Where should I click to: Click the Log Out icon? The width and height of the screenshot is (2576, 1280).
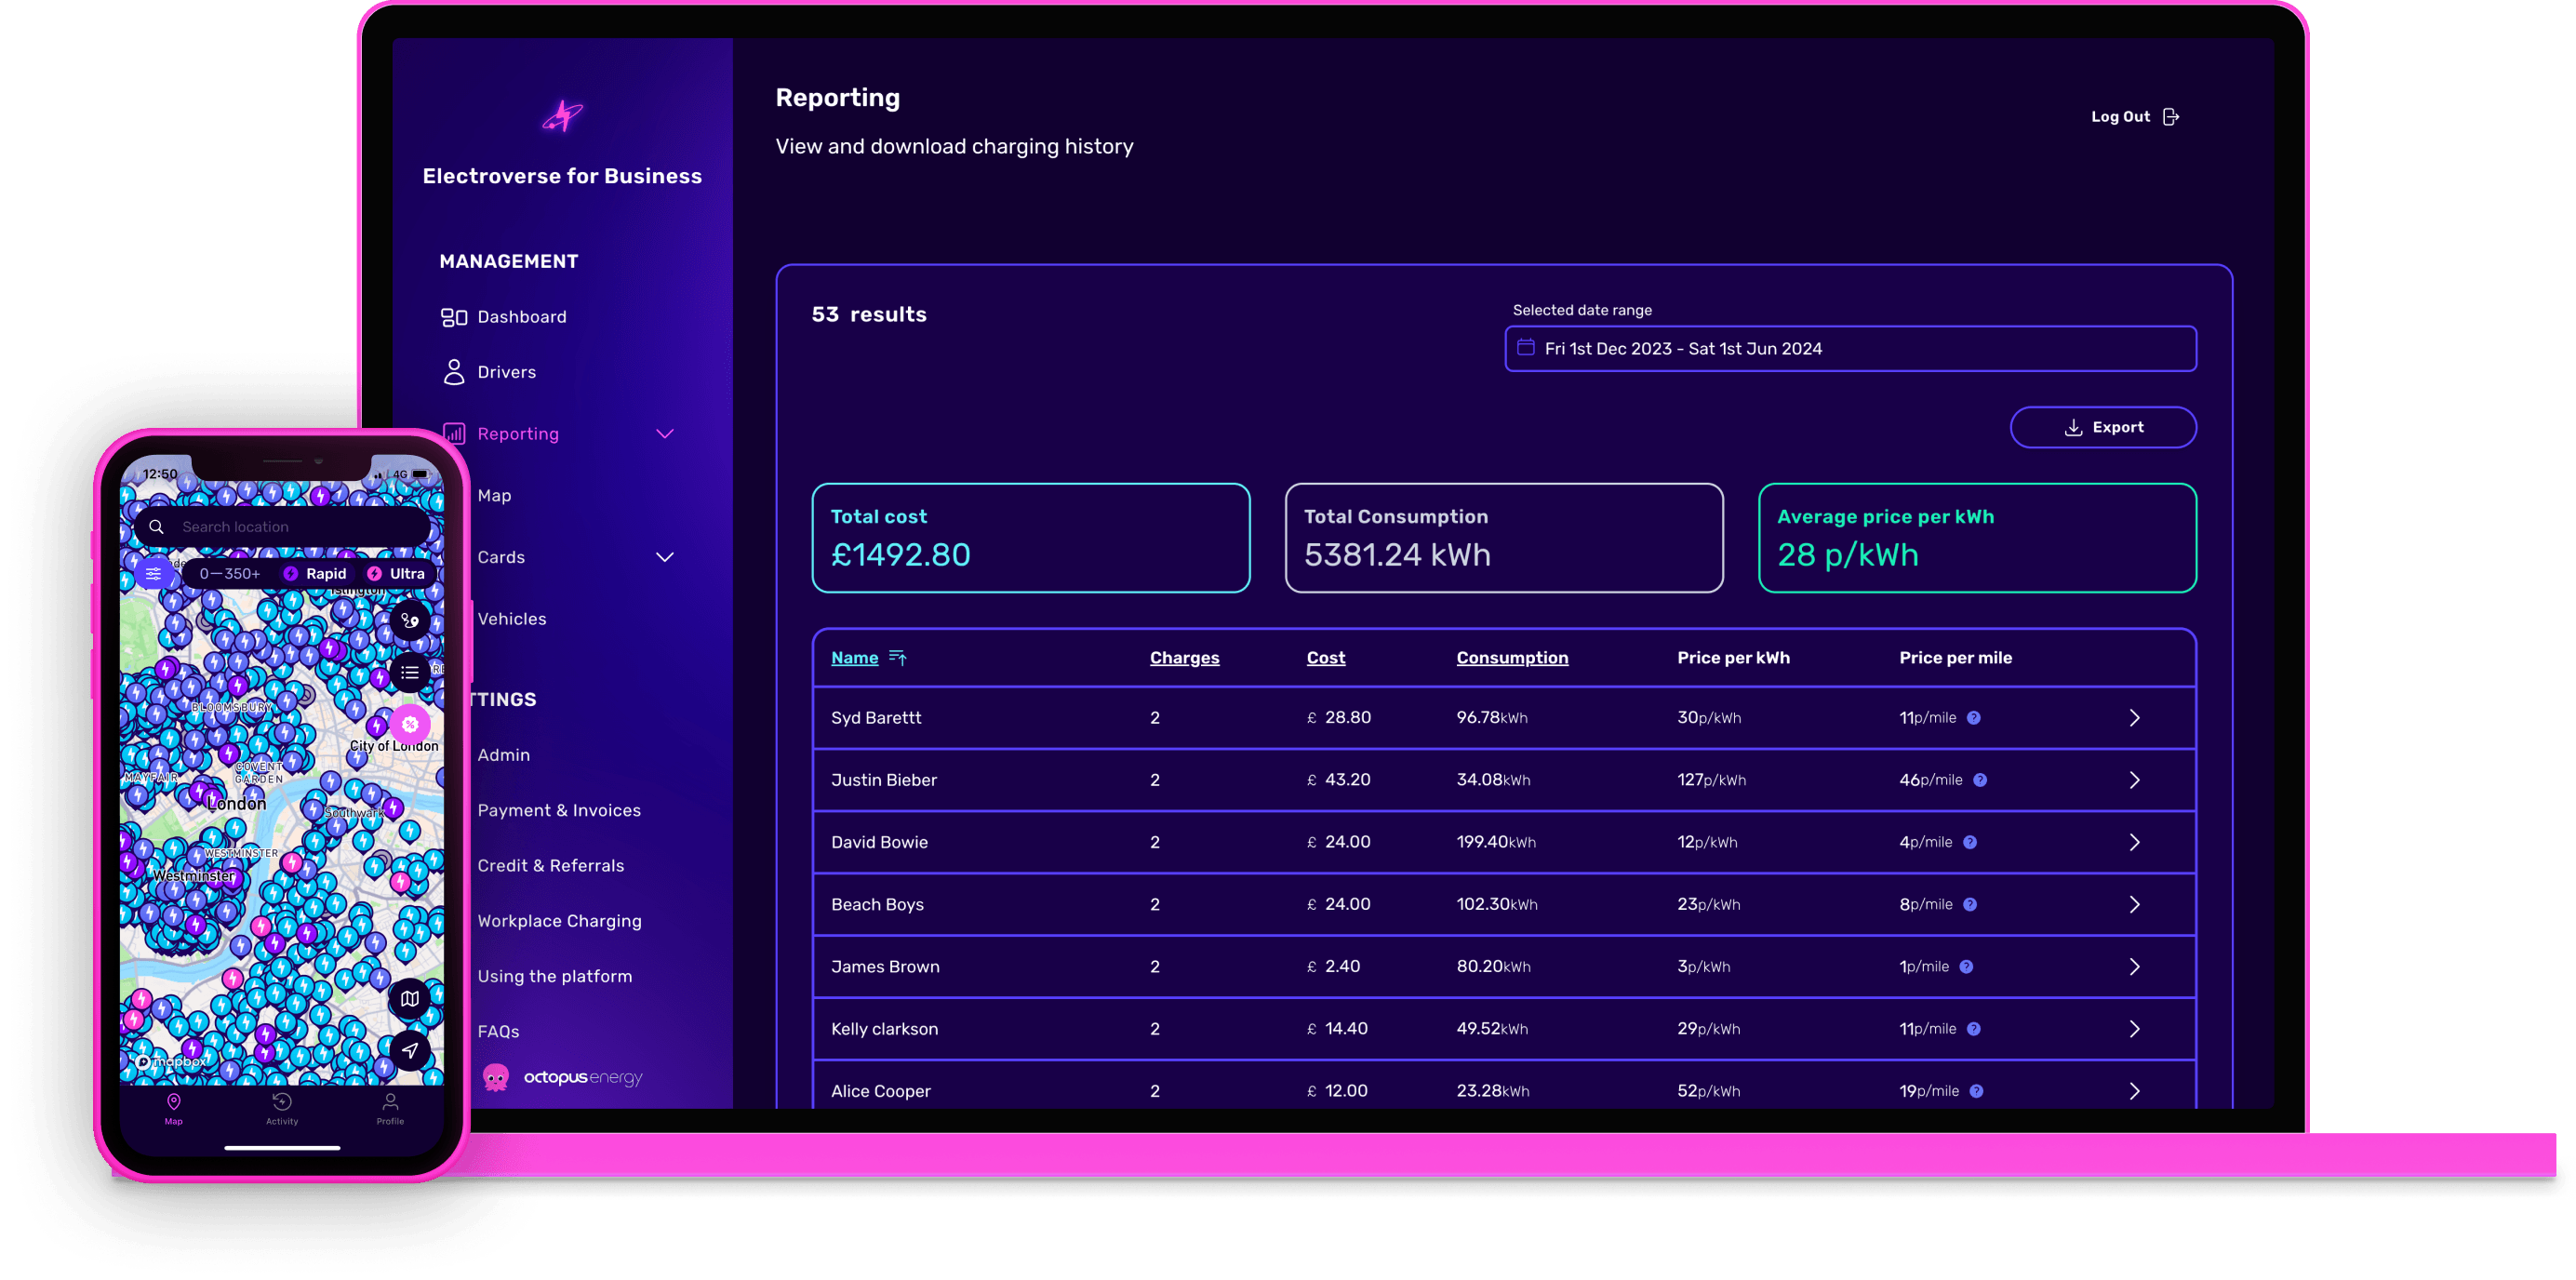click(x=2170, y=117)
